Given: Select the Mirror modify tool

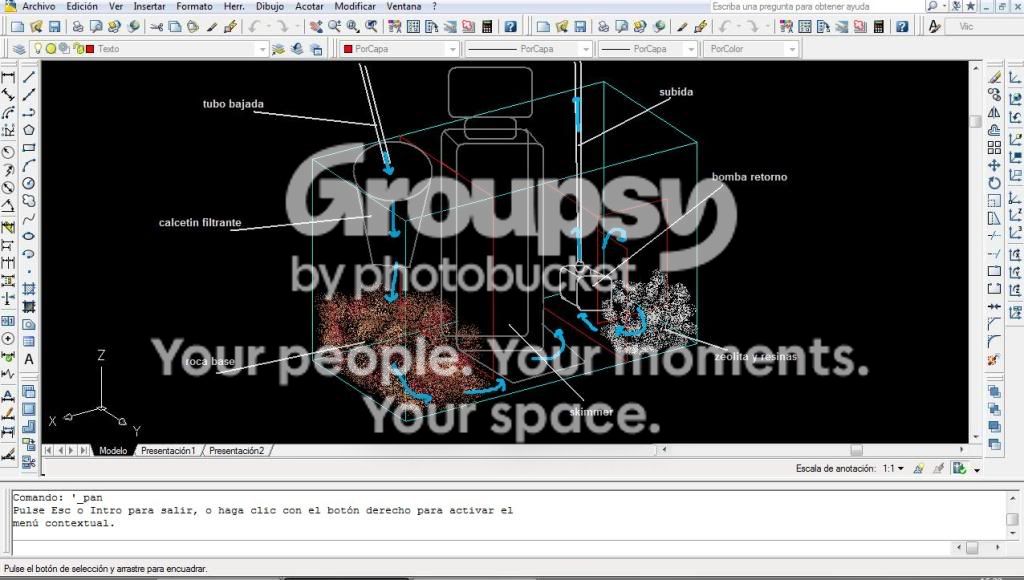Looking at the screenshot, I should tap(994, 112).
